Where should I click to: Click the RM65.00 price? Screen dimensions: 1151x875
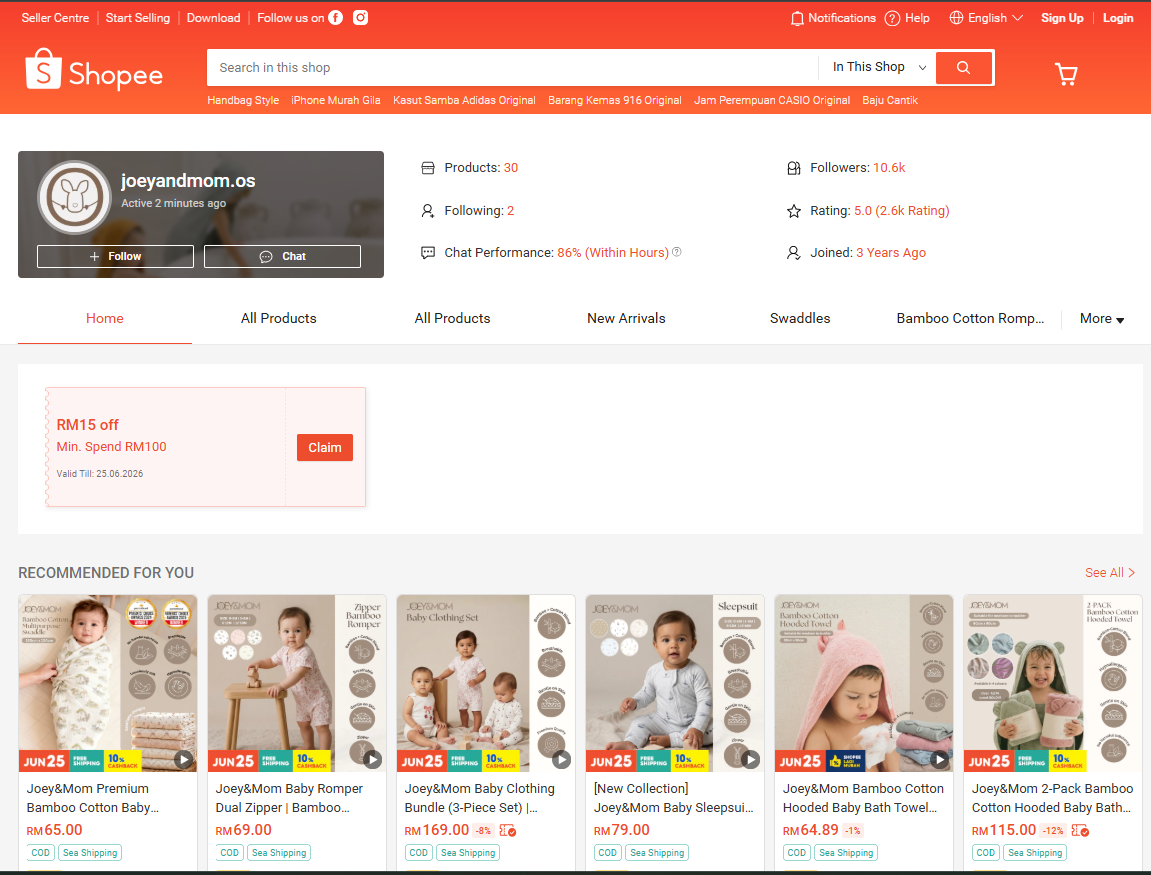54,830
